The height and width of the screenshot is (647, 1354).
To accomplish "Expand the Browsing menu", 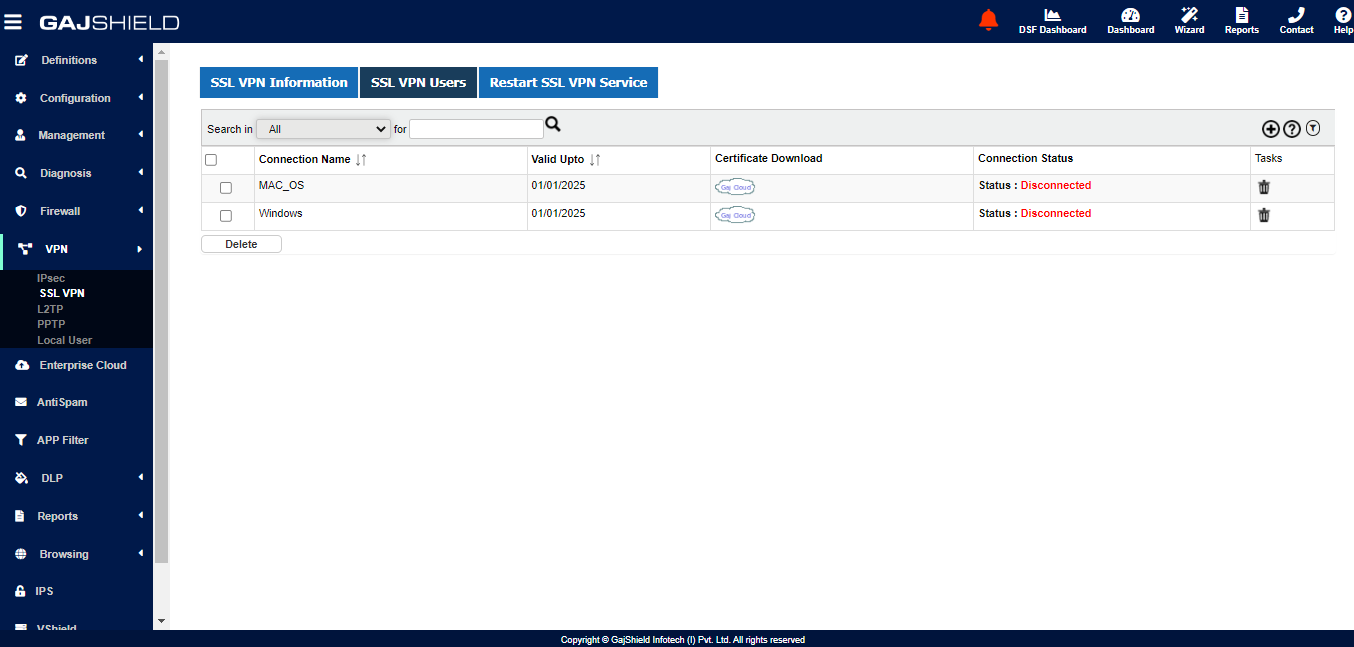I will (76, 554).
